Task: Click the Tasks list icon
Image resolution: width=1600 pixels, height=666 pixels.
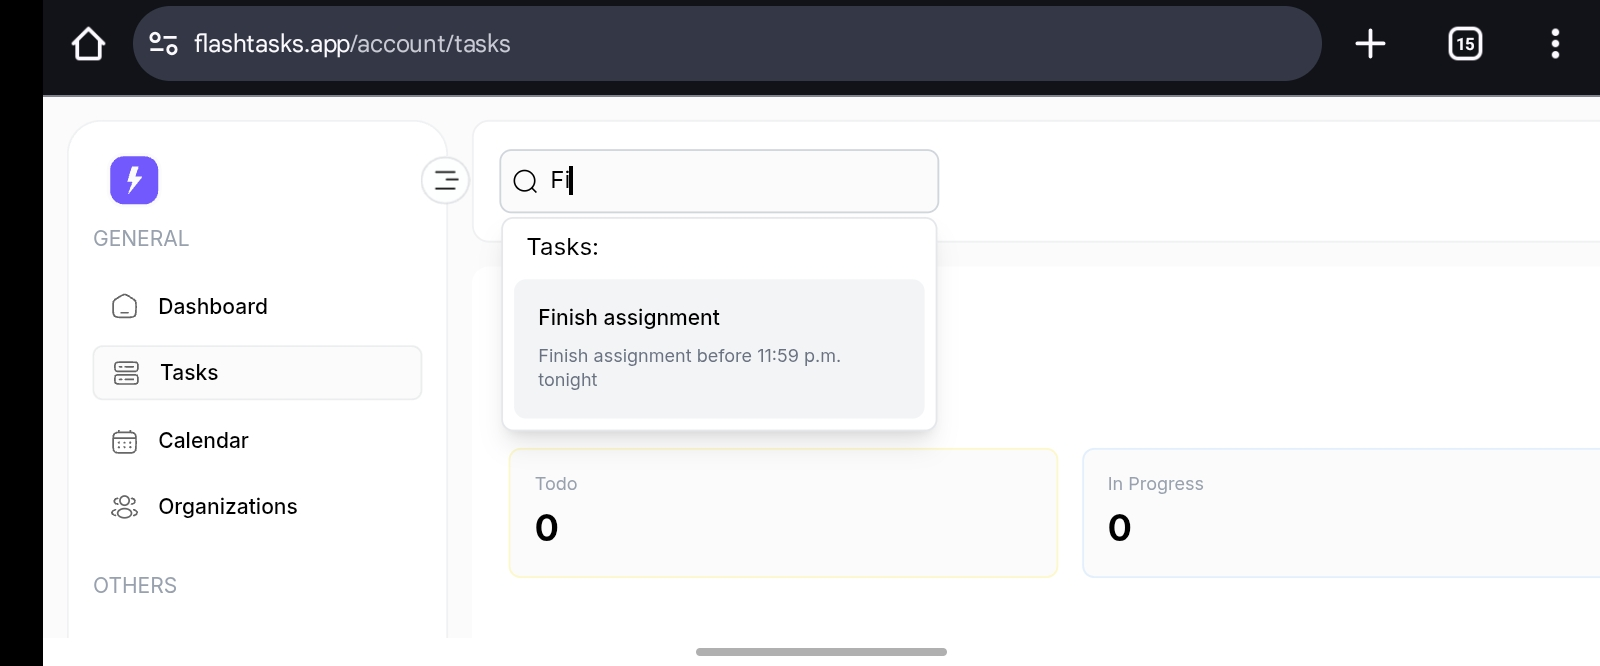Action: pos(124,372)
